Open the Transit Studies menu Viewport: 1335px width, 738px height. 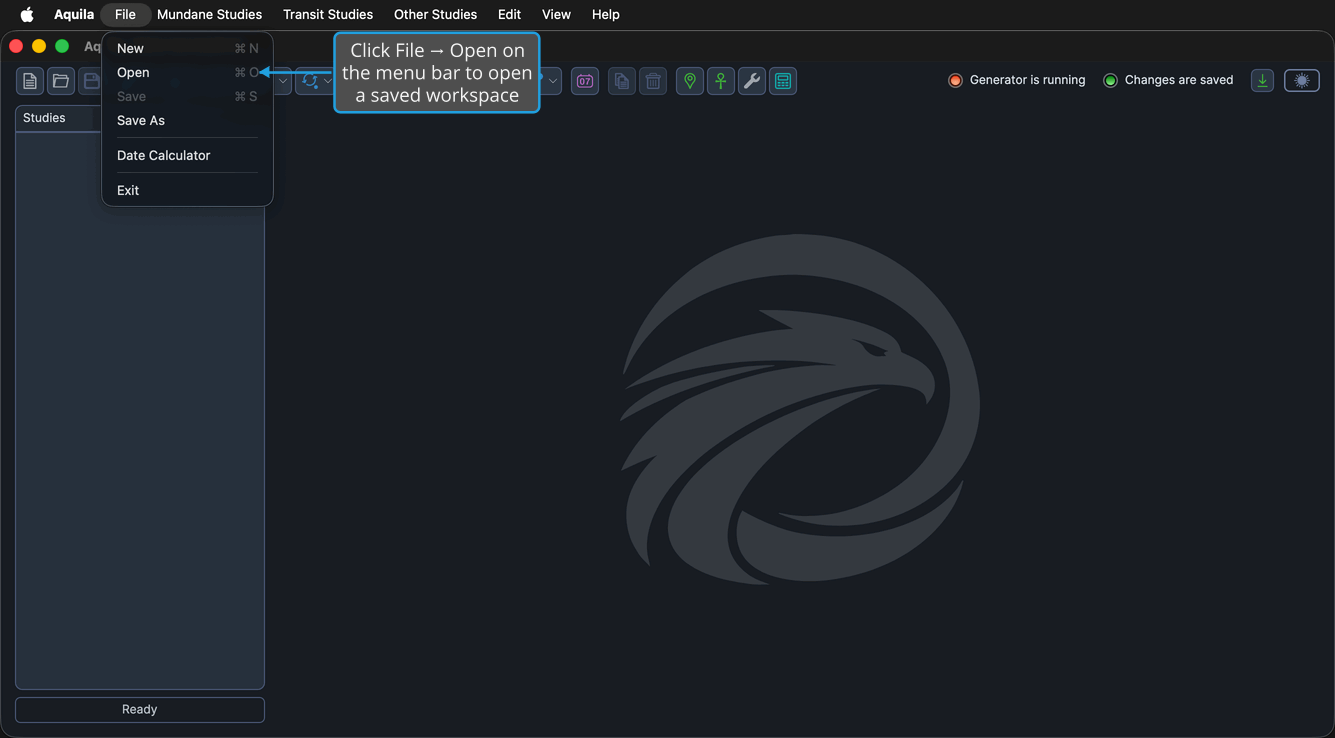(x=328, y=14)
